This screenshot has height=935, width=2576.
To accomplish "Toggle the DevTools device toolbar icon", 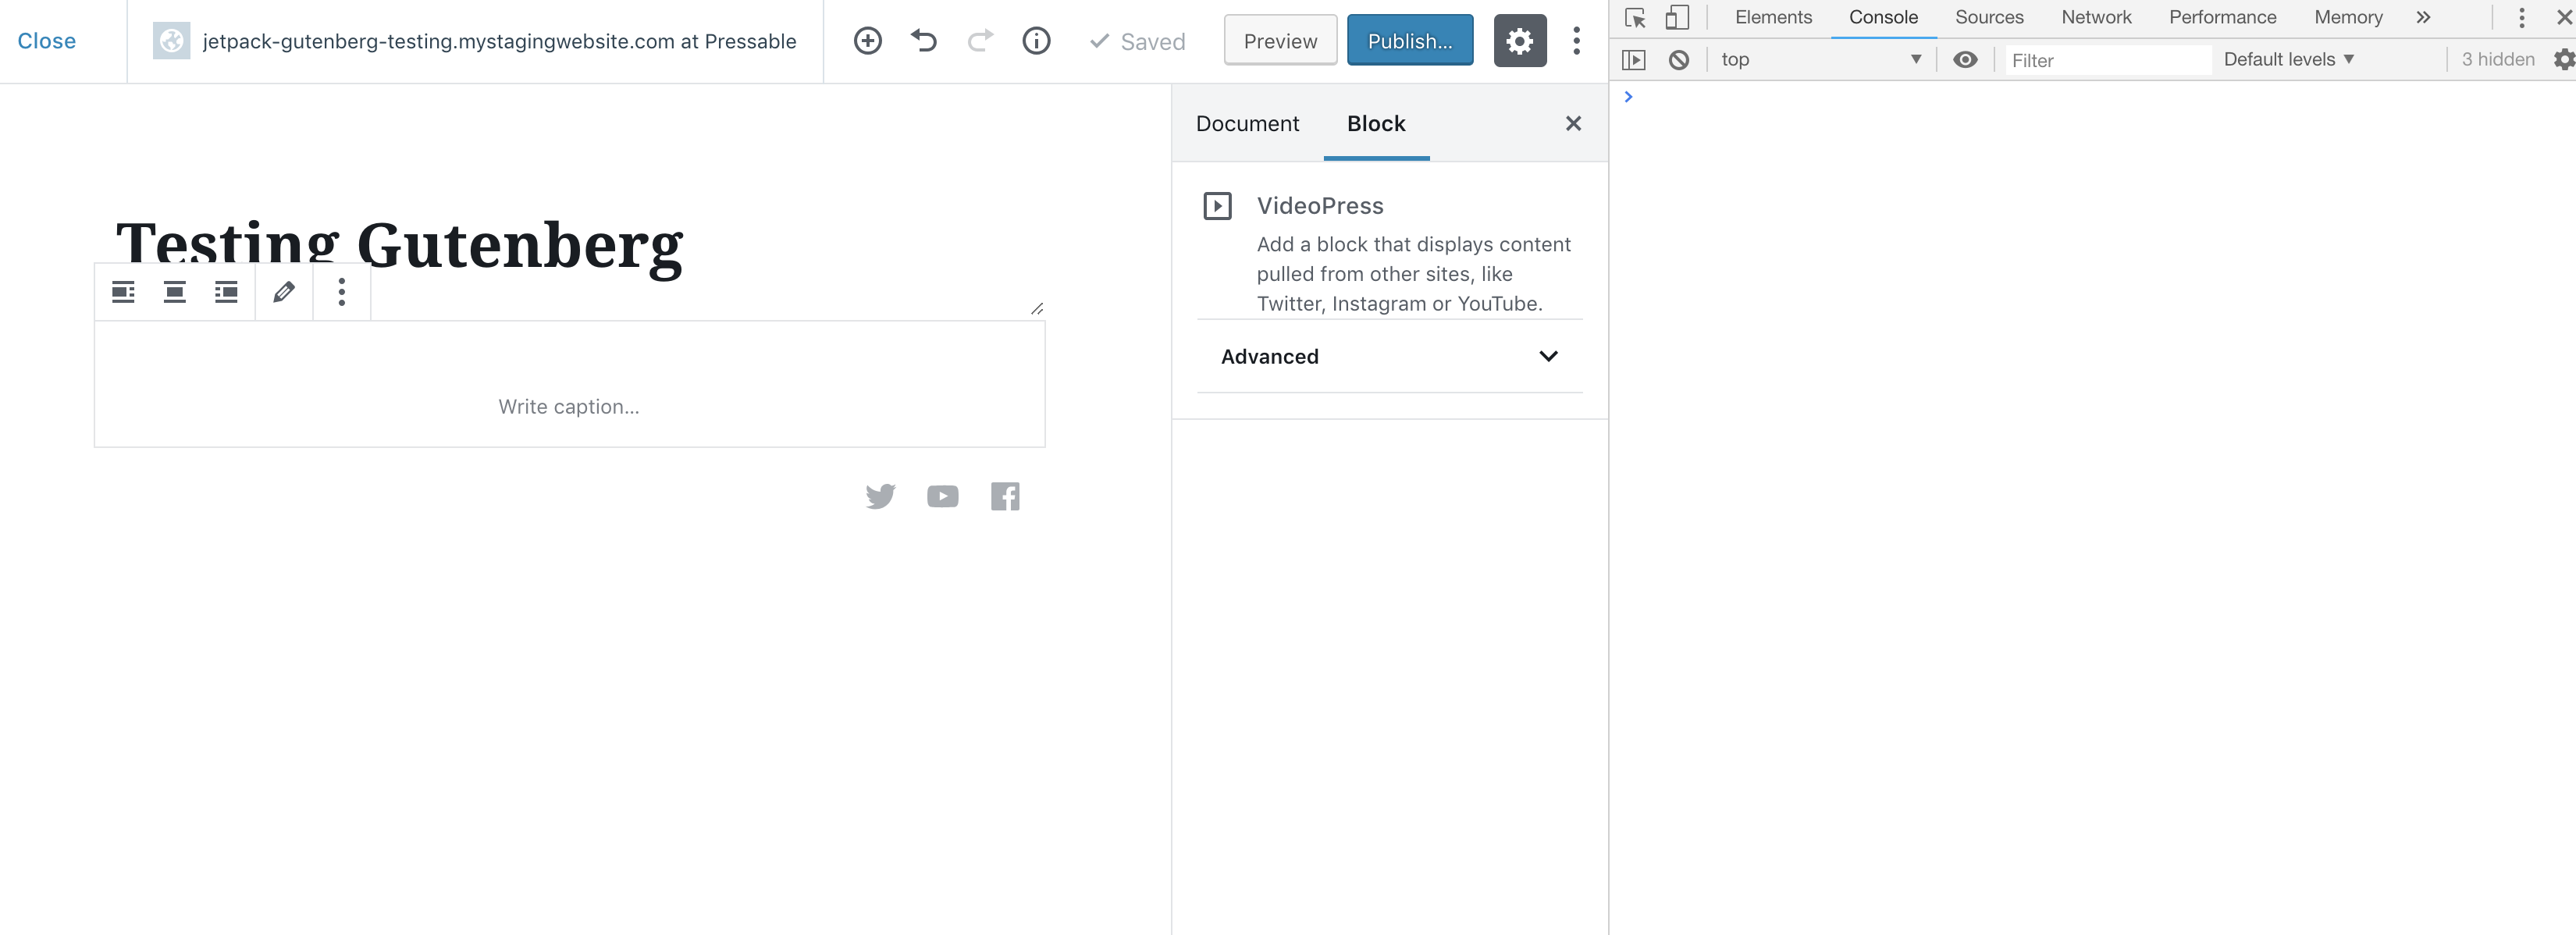I will (x=1677, y=17).
